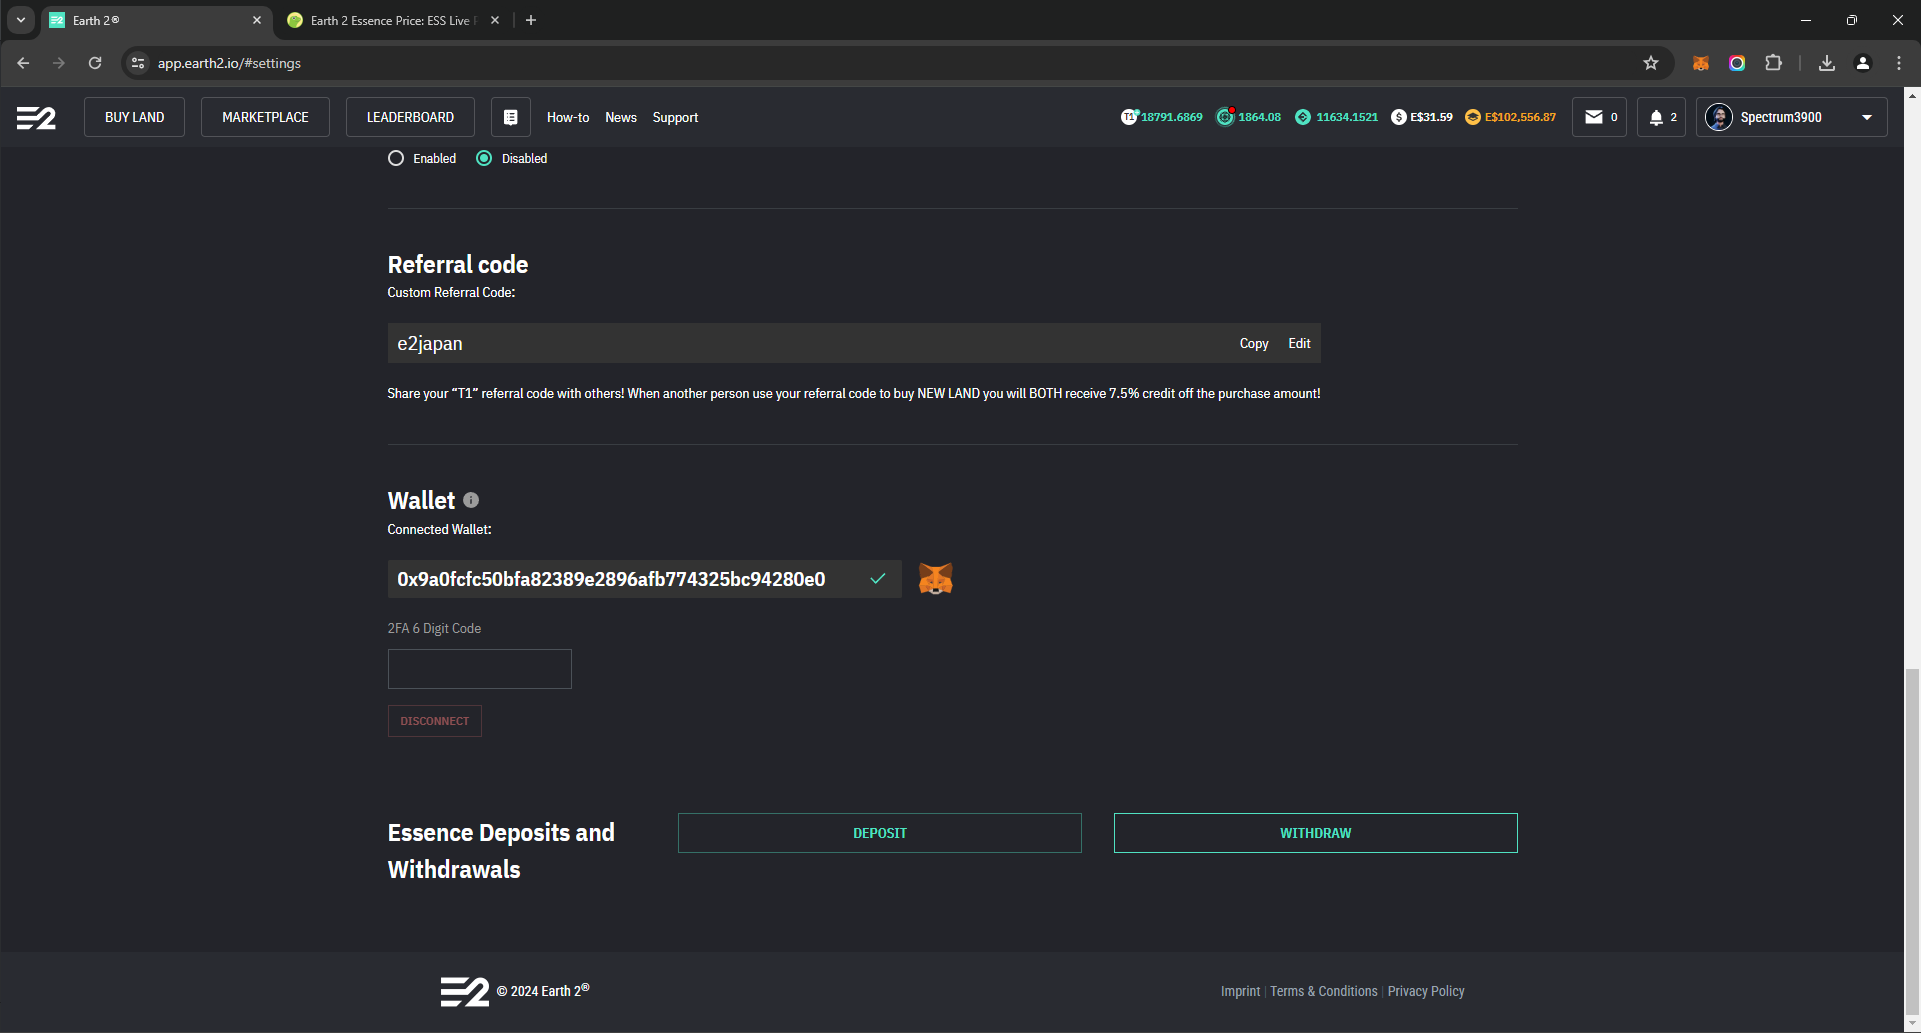Screen dimensions: 1921x1033
Task: Open the browser Extensions puzzle icon
Action: point(1773,63)
